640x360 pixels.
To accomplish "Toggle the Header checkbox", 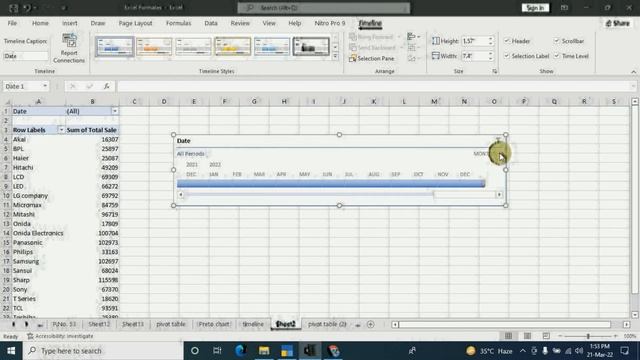I will coord(507,41).
